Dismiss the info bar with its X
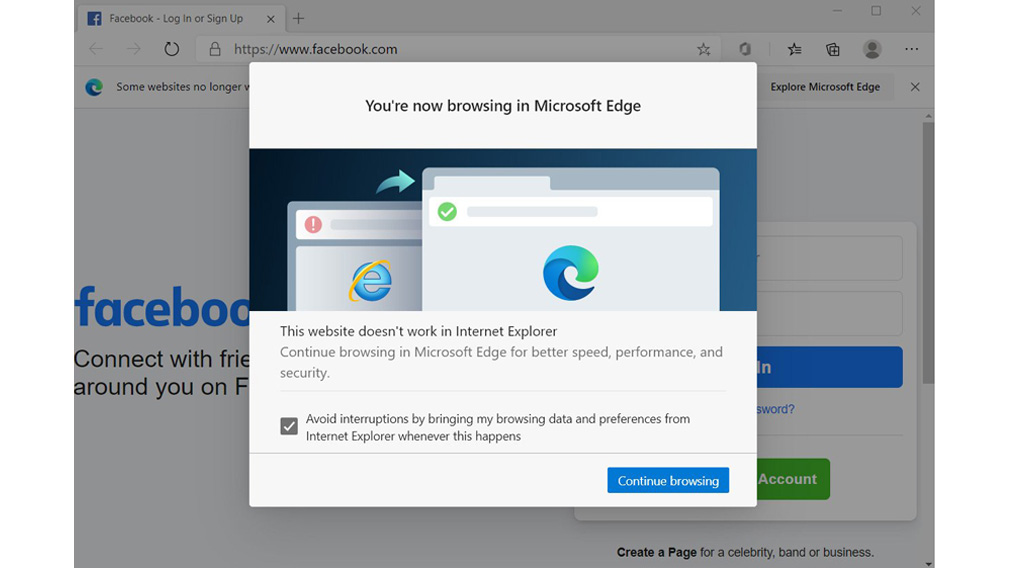The image size is (1009, 568). [x=915, y=87]
